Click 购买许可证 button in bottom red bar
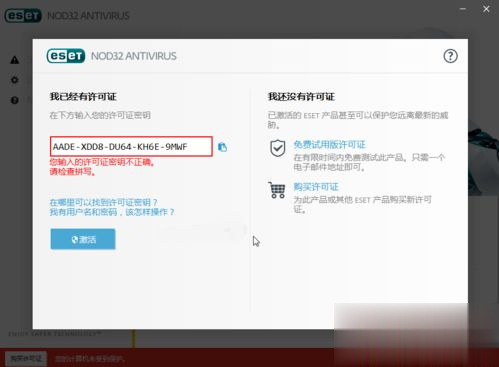Viewport: 499px width, 367px height. click(x=26, y=359)
